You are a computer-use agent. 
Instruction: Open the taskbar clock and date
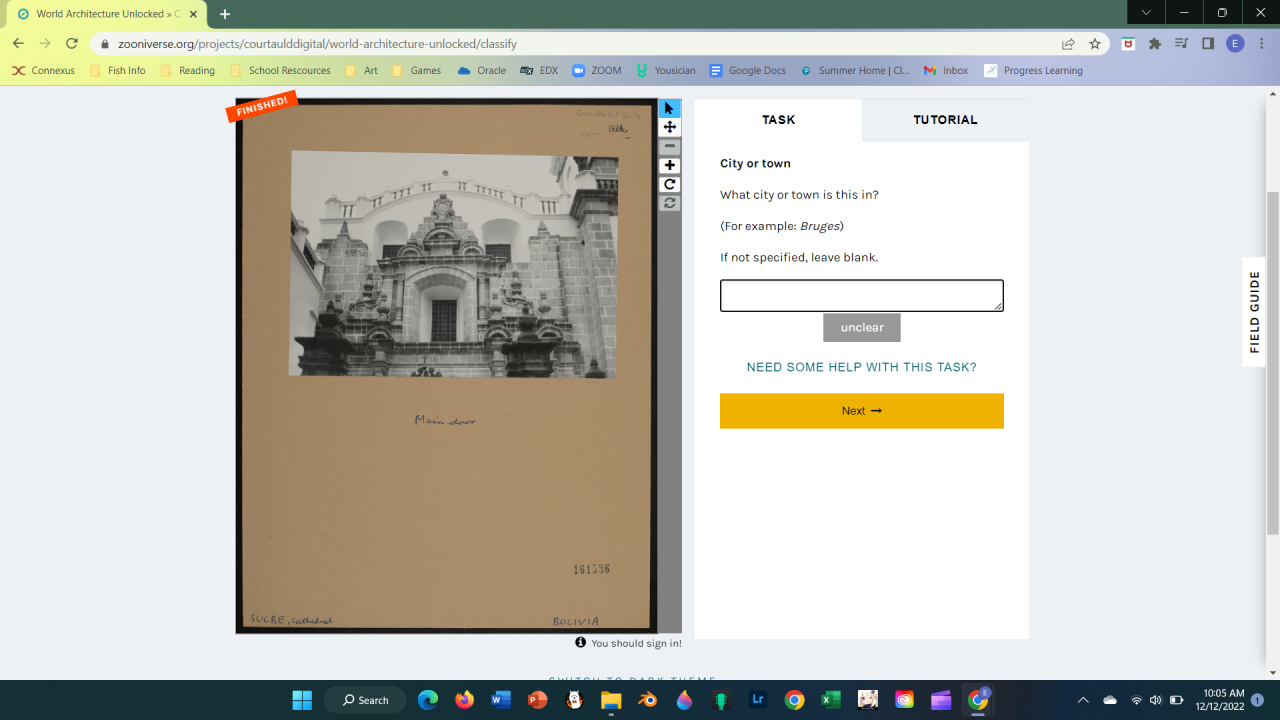click(x=1220, y=700)
